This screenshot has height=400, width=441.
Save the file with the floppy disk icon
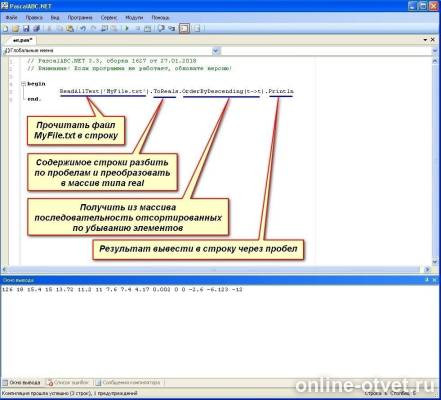coord(26,29)
